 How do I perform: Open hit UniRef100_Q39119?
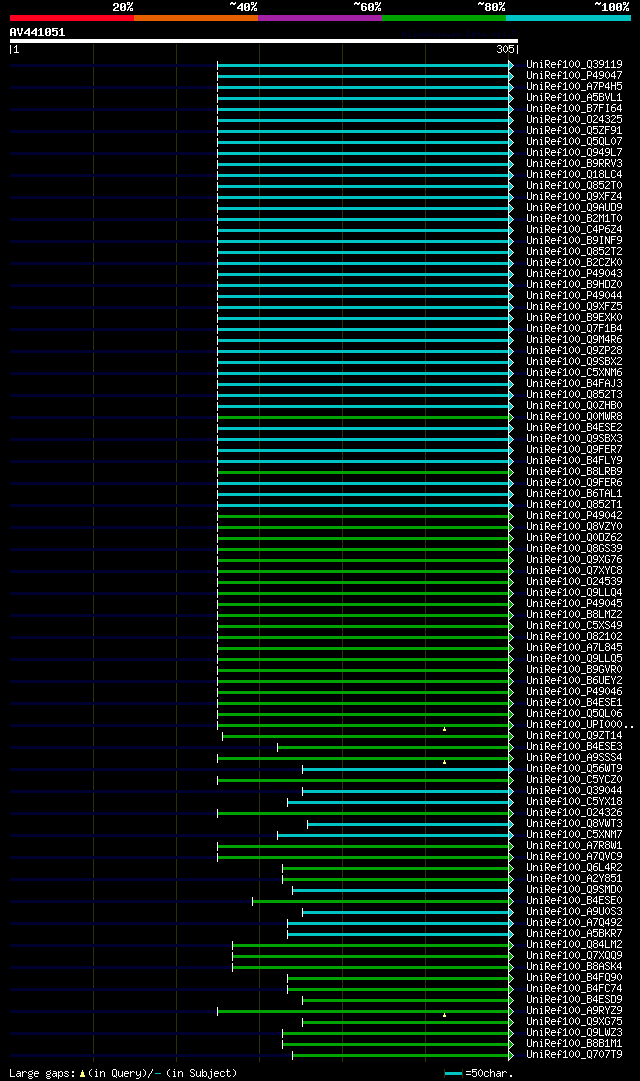(x=574, y=64)
